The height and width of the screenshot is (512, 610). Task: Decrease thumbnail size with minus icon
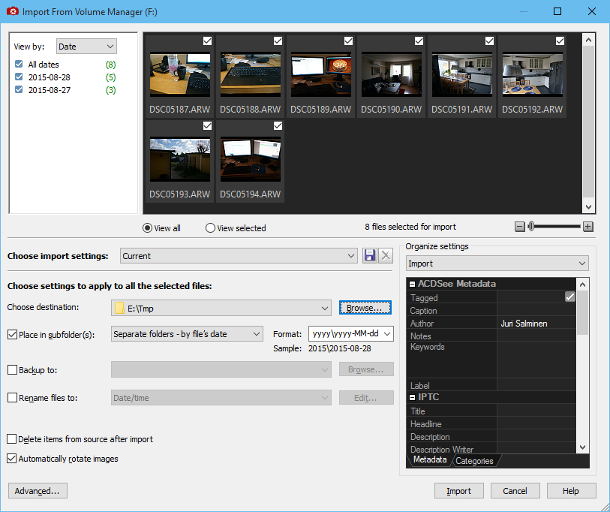tap(520, 226)
